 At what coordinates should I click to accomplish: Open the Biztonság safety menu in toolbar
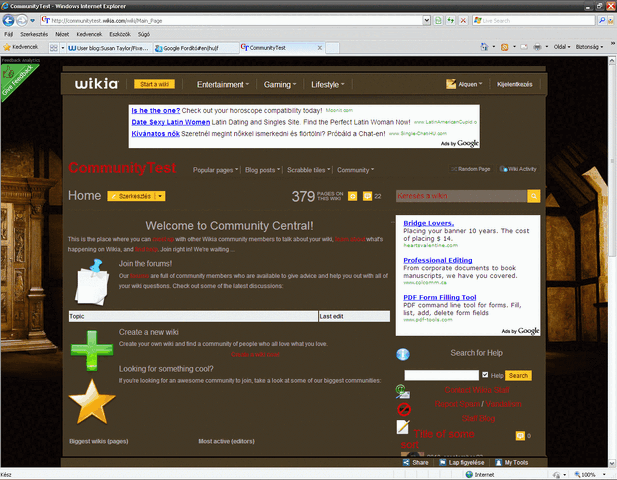click(x=589, y=47)
